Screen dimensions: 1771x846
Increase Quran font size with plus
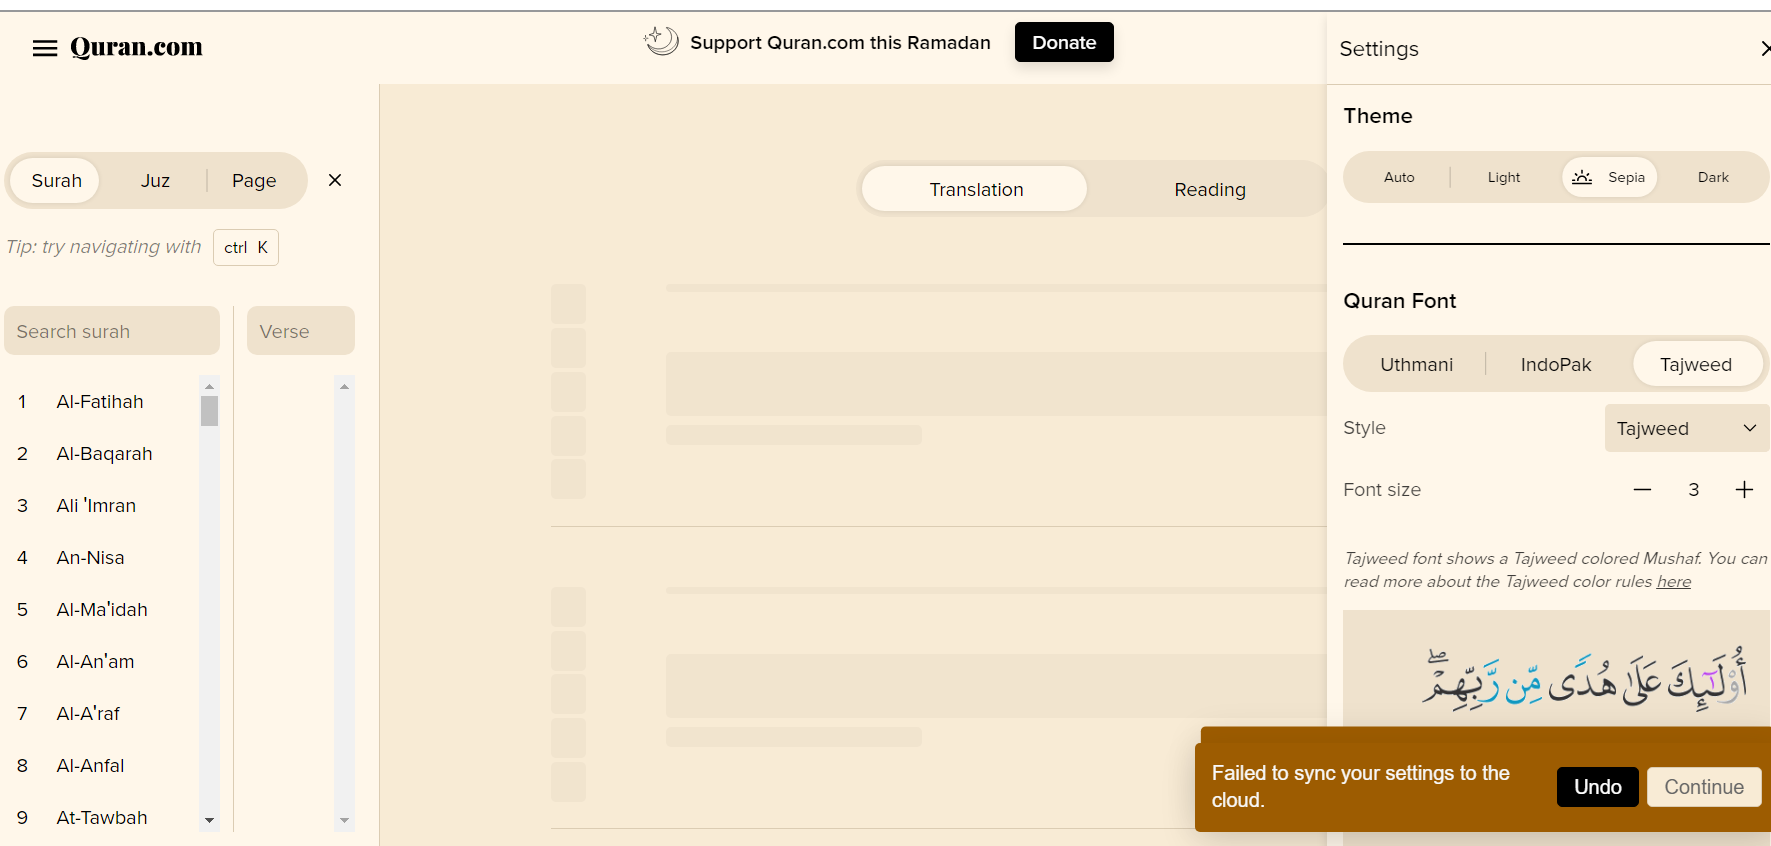click(x=1744, y=489)
